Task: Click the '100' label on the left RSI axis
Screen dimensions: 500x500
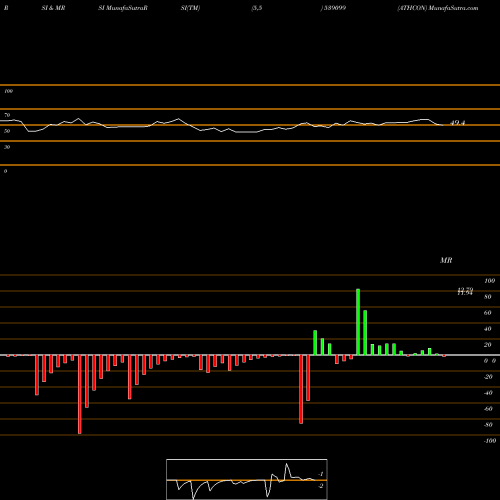Action: coord(8,91)
